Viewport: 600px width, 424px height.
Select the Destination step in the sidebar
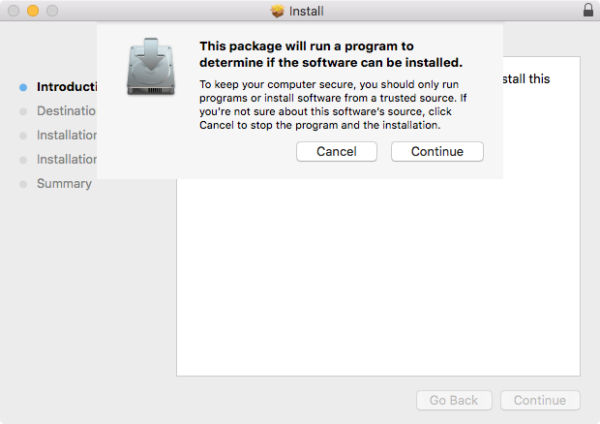tap(66, 111)
